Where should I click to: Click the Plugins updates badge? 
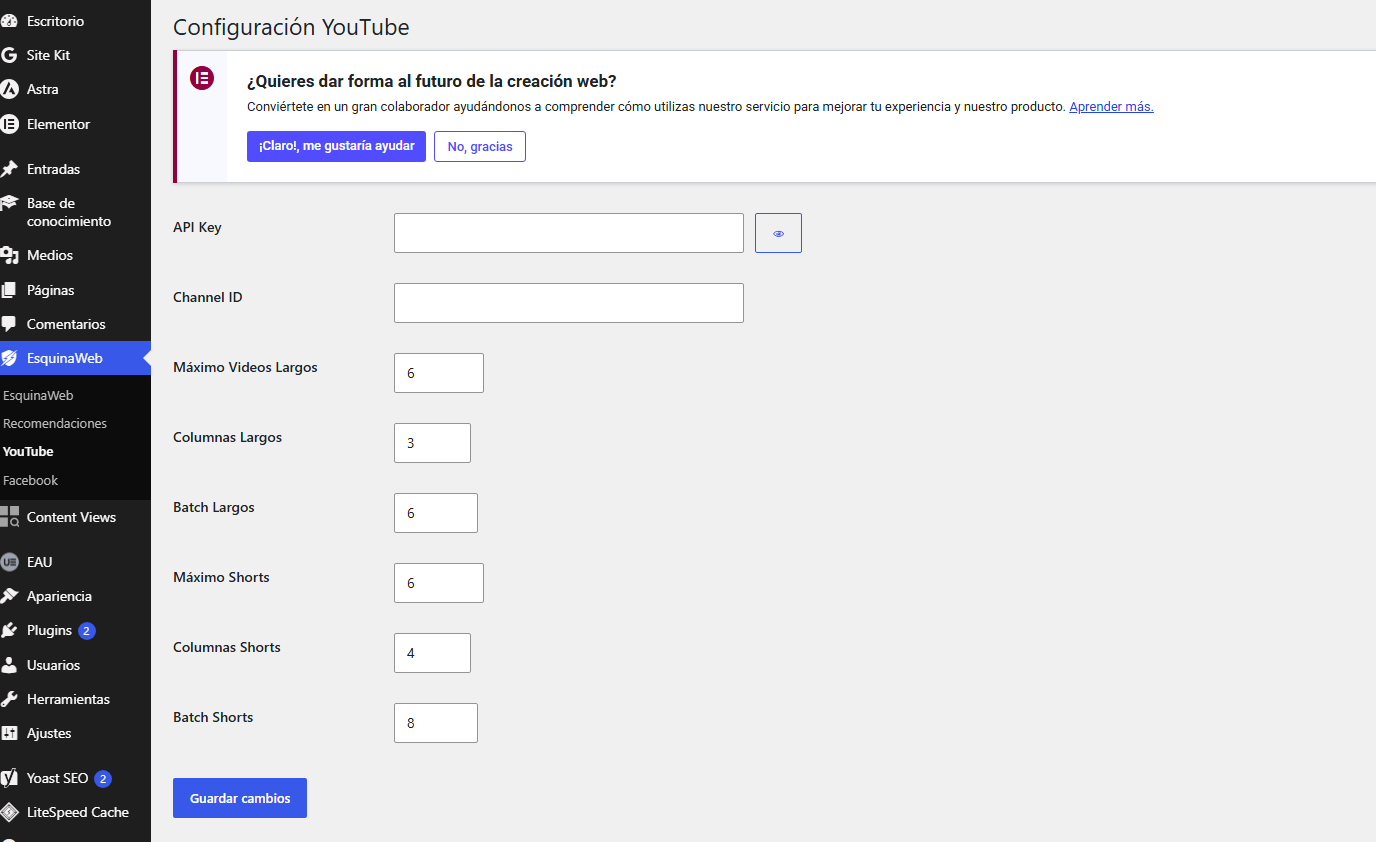pos(87,631)
